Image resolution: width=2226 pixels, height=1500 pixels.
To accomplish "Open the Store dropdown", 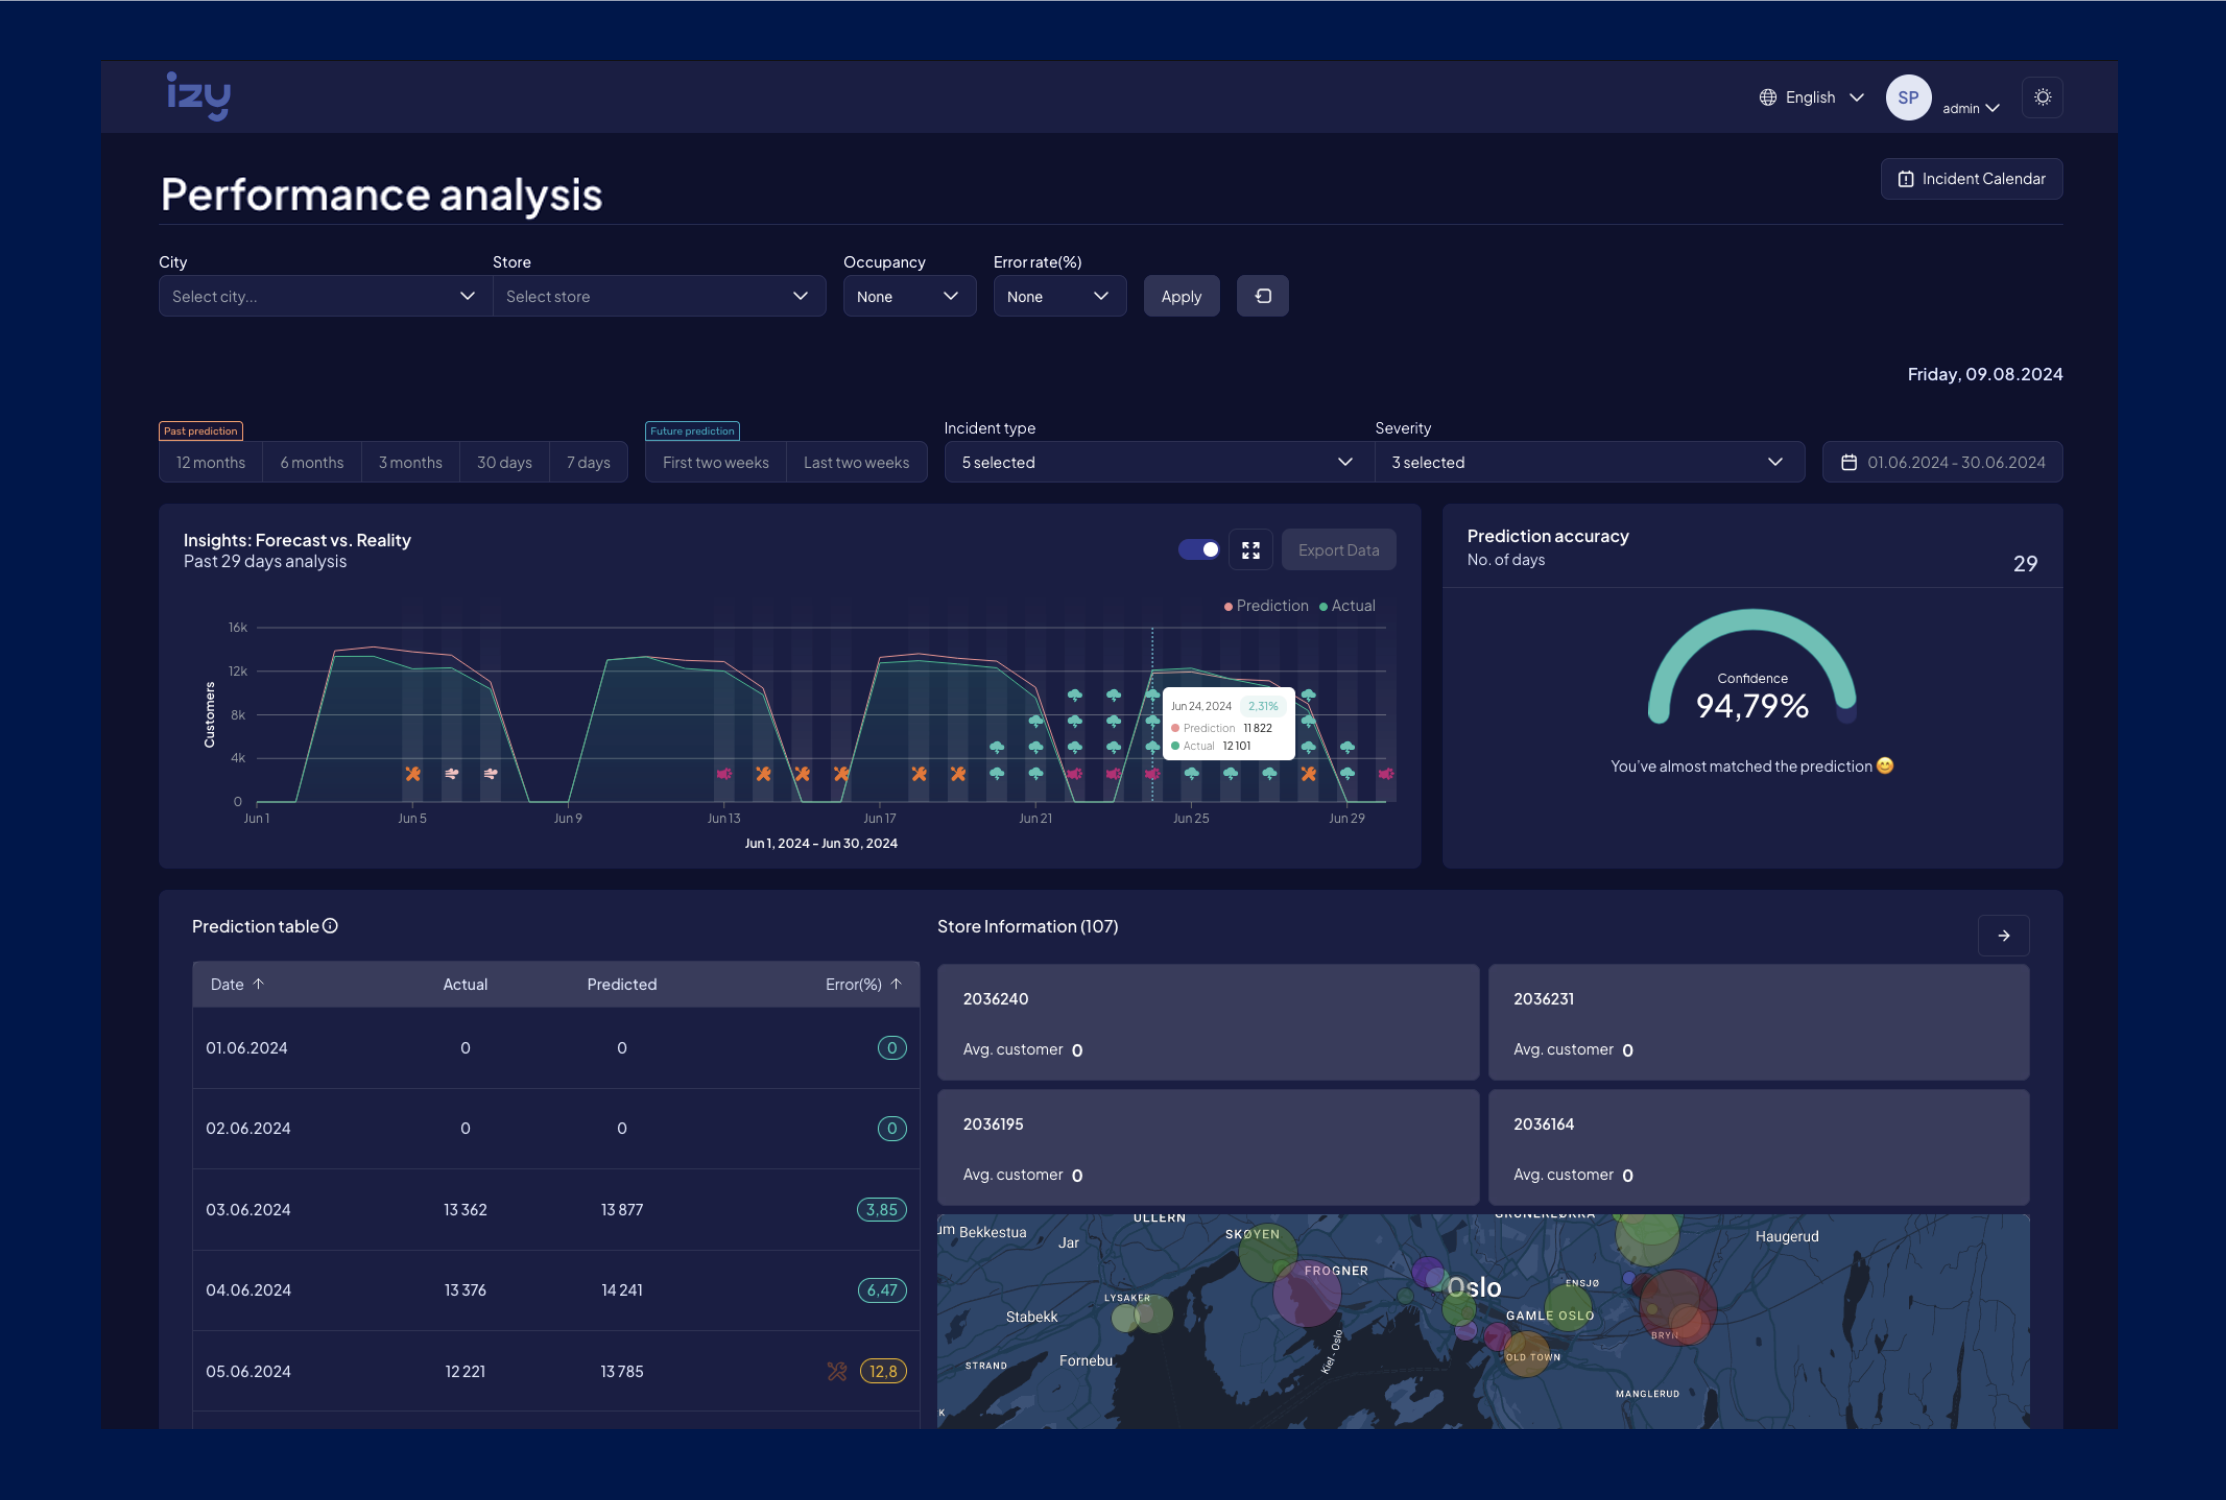I will pos(659,296).
